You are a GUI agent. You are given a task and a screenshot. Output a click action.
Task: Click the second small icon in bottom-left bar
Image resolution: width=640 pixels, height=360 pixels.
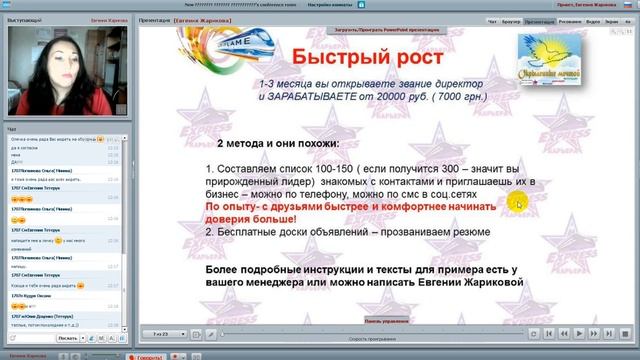coord(75,357)
